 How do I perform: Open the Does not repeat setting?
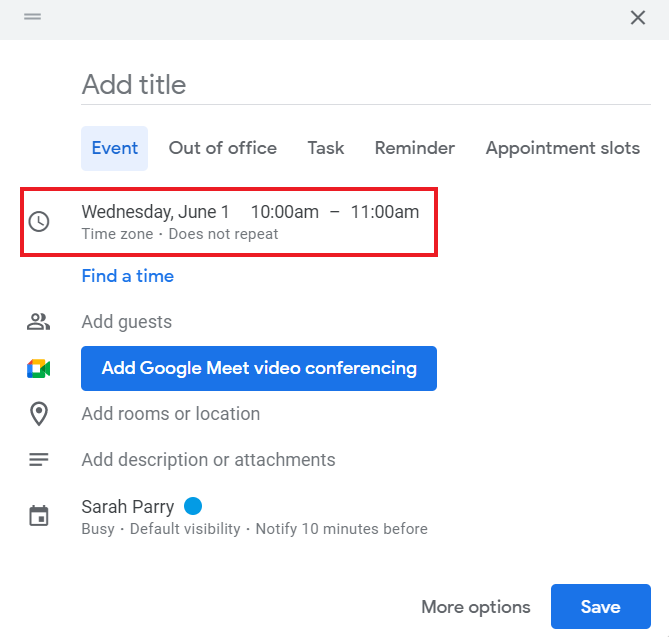(223, 234)
